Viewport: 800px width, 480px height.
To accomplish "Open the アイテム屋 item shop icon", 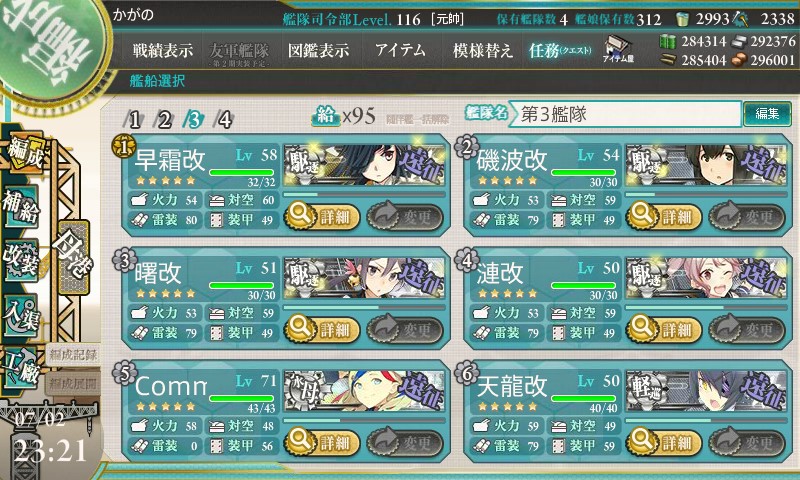I will click(618, 49).
